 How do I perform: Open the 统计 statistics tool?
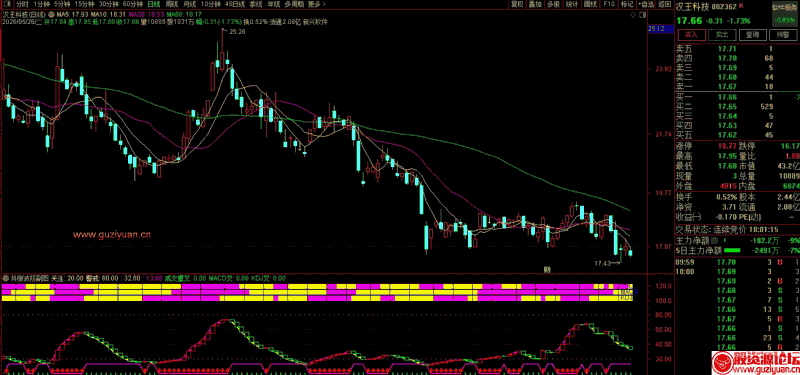point(571,4)
